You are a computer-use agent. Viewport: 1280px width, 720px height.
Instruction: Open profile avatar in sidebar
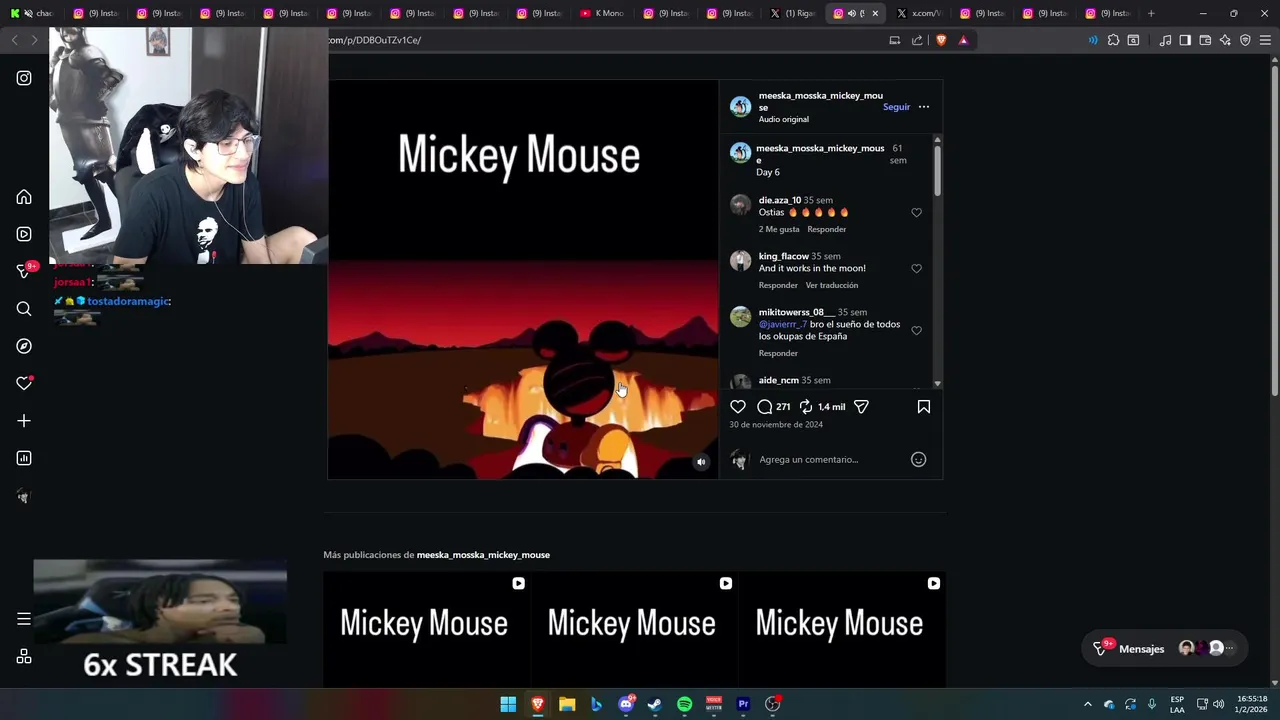24,496
